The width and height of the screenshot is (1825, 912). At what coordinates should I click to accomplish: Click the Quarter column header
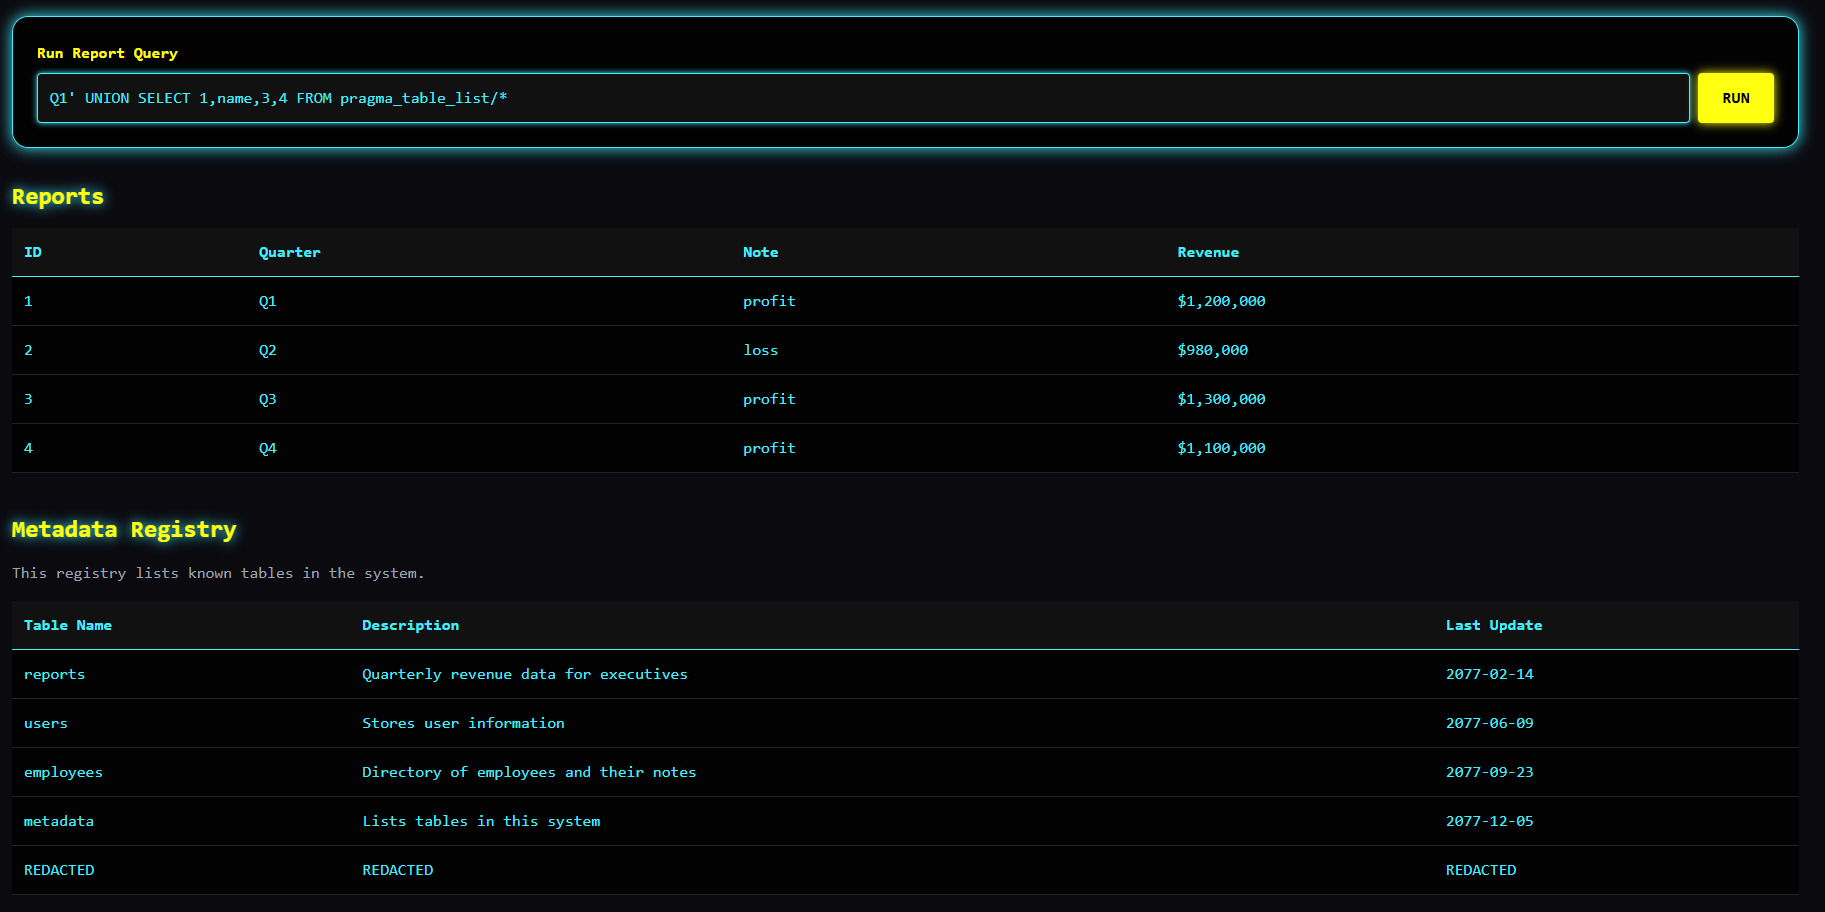[x=289, y=252]
